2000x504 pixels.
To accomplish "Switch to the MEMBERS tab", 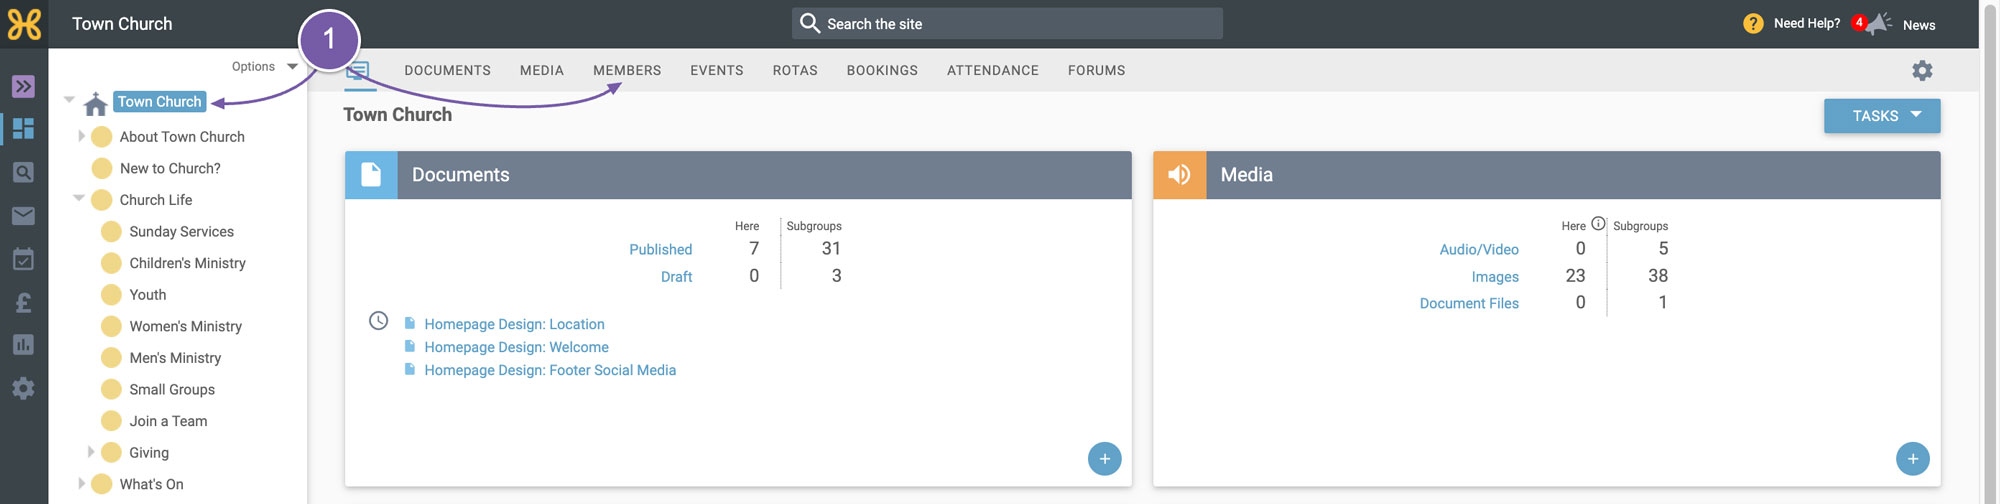I will (x=627, y=71).
